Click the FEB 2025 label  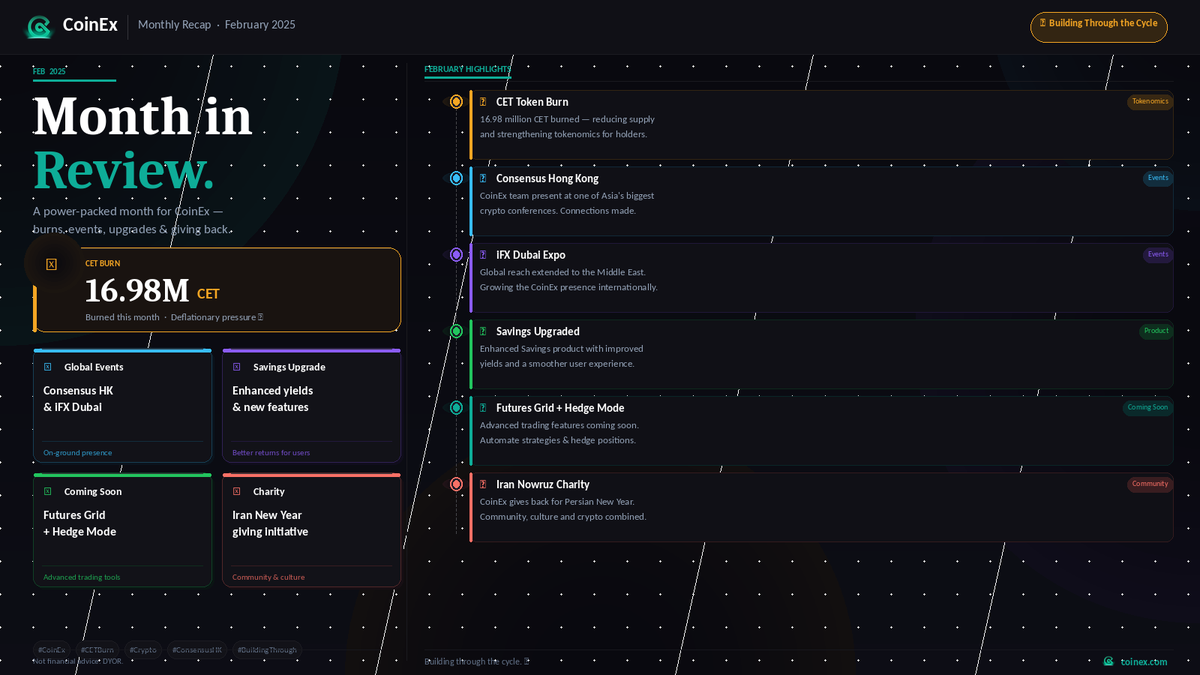(x=49, y=72)
